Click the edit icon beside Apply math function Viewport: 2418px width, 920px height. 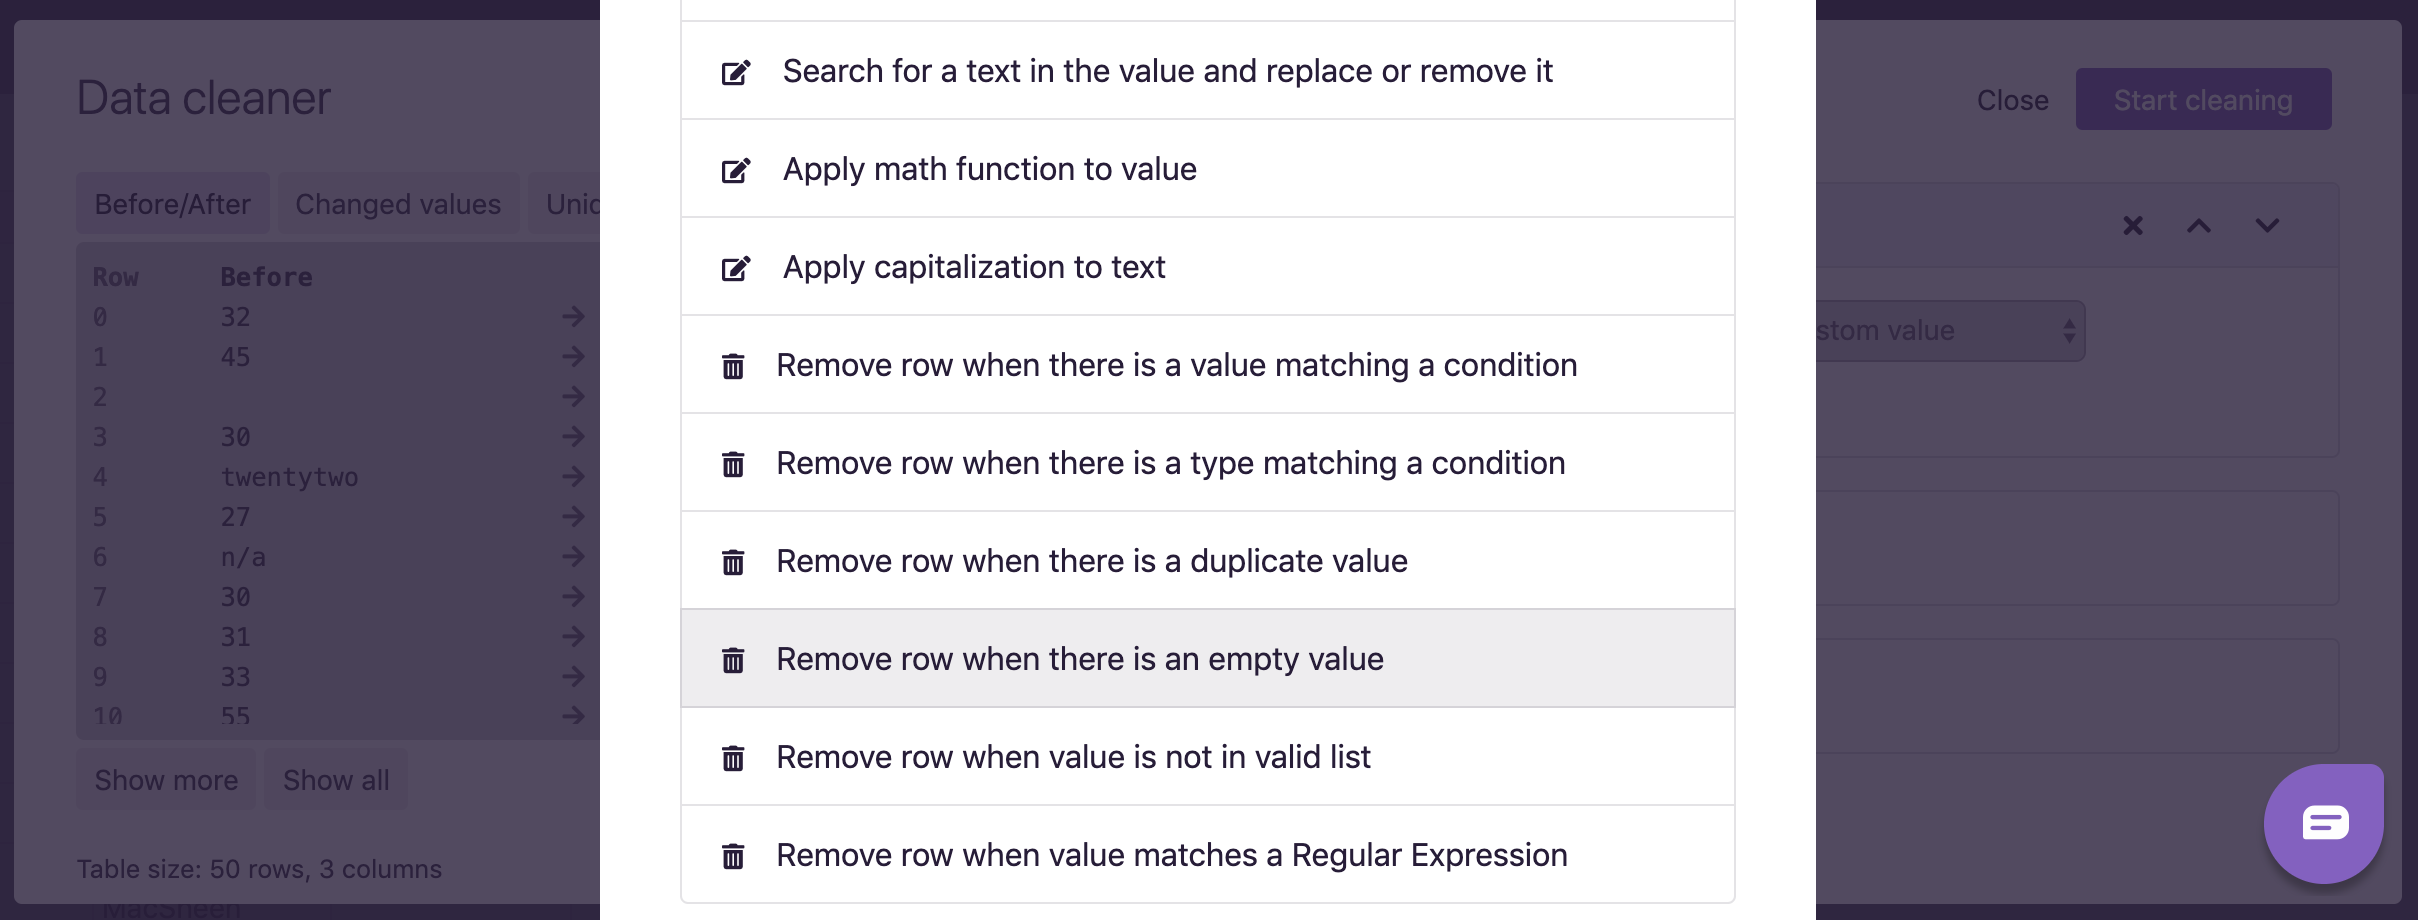click(x=736, y=170)
